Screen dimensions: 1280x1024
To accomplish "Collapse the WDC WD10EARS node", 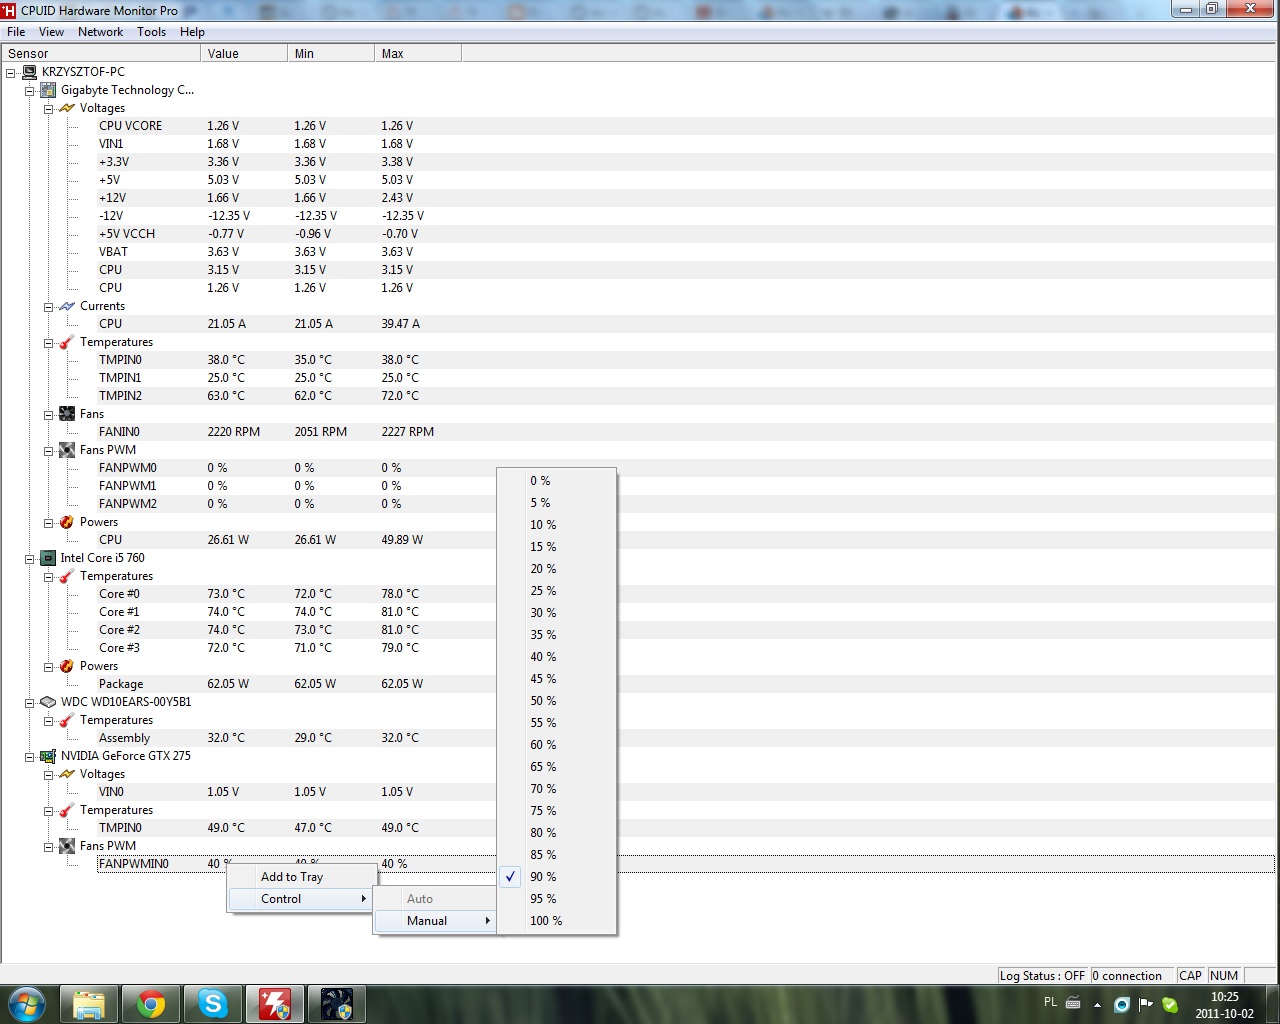I will [30, 703].
